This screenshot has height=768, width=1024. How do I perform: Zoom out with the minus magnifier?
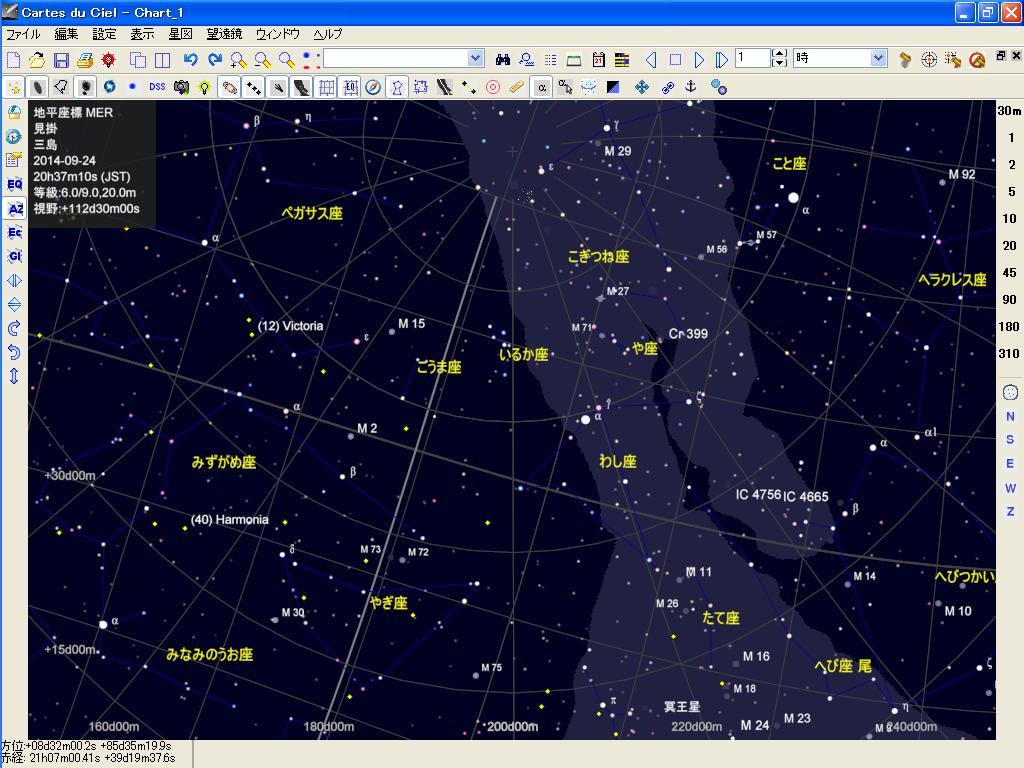pos(263,60)
